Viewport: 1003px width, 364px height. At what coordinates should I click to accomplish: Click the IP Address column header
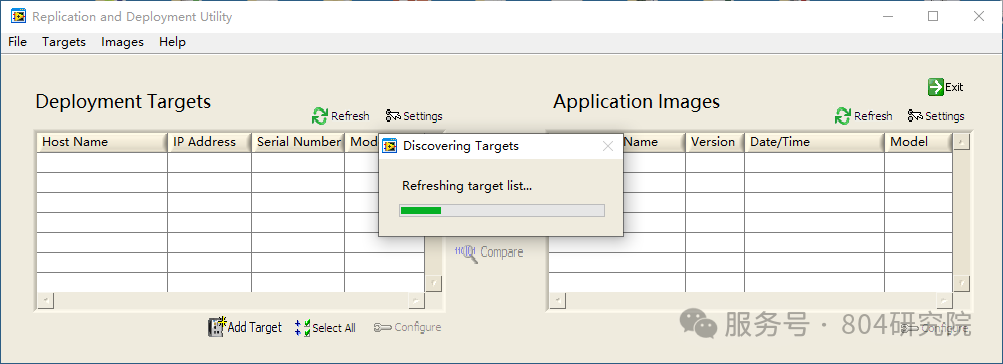pos(209,142)
